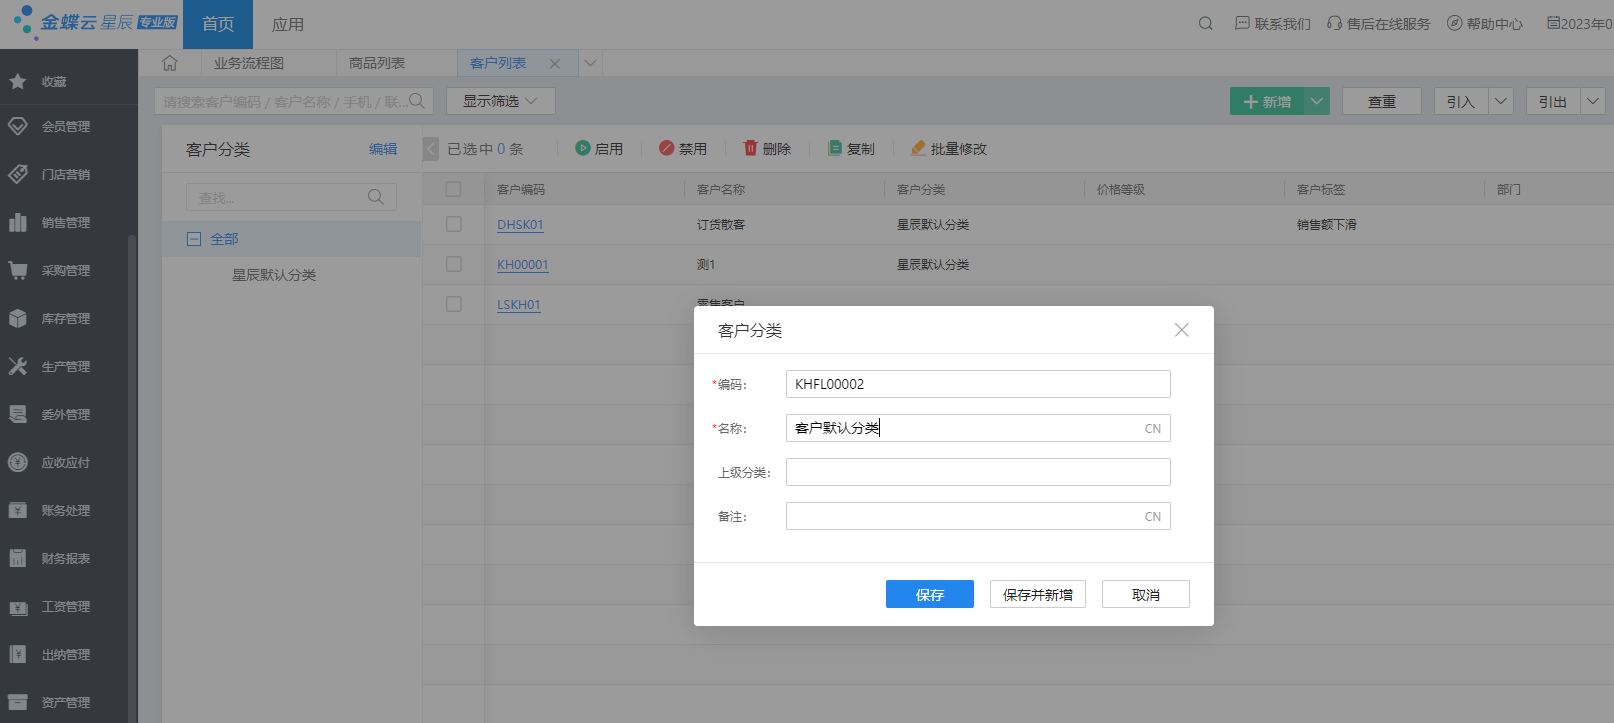Open the LSKH01 customer code link
1614x723 pixels.
click(x=519, y=304)
